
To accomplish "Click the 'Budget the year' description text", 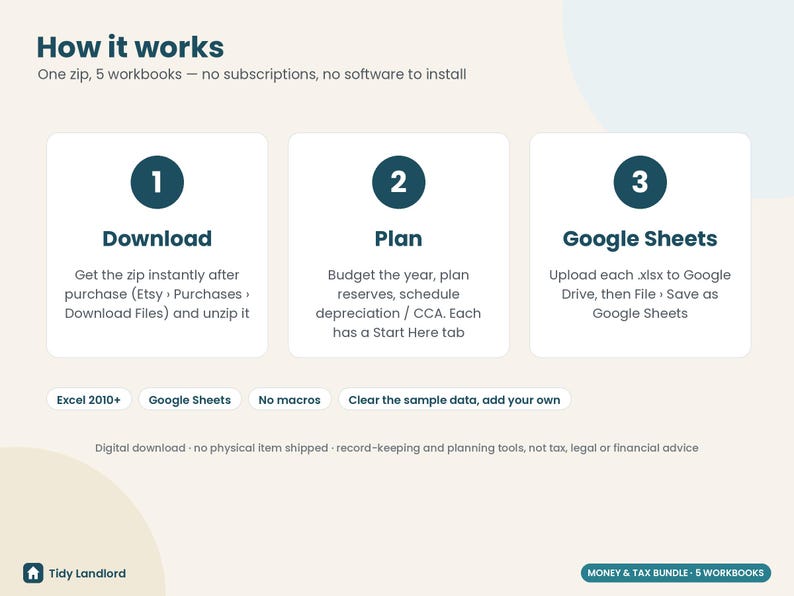I will 399,304.
